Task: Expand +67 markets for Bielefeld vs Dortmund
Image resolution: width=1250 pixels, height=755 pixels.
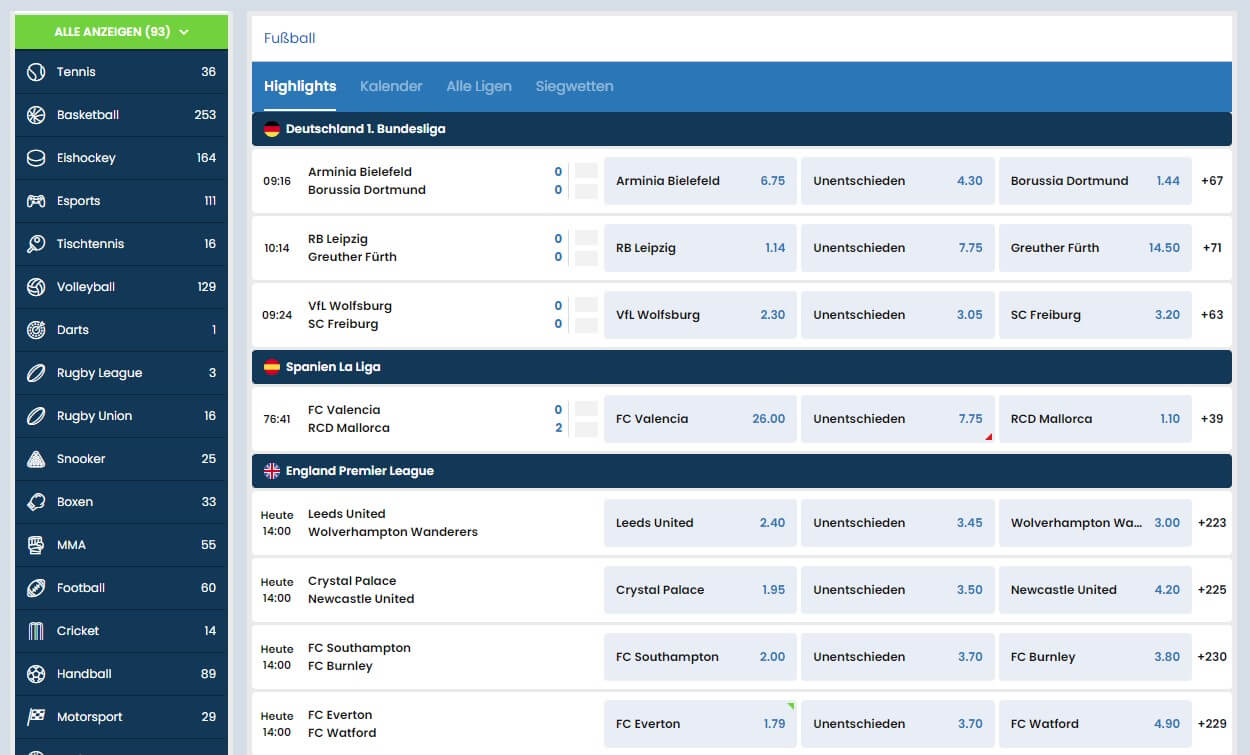Action: 1212,181
